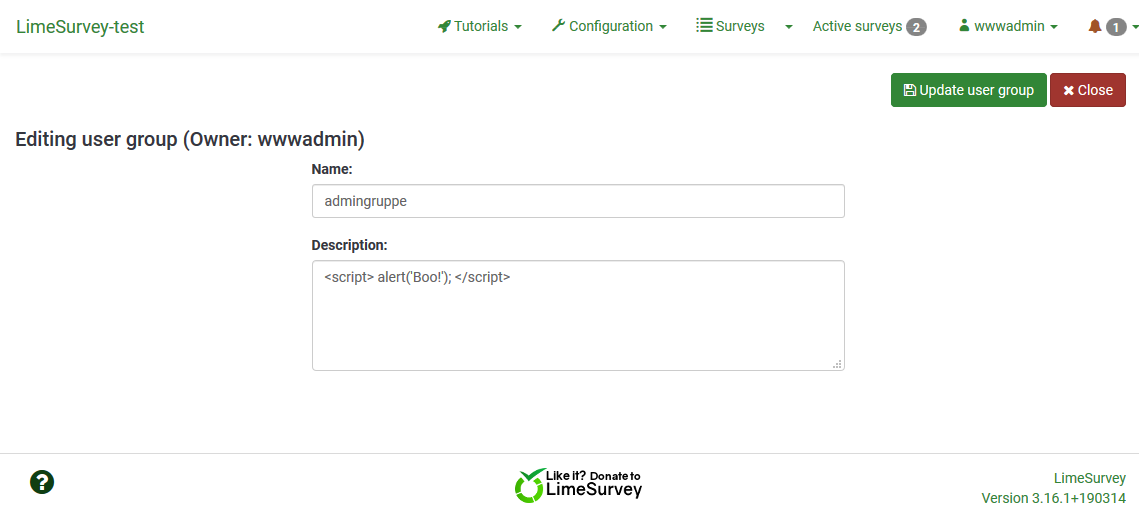Click the Tutorials rocket icon

tap(444, 27)
